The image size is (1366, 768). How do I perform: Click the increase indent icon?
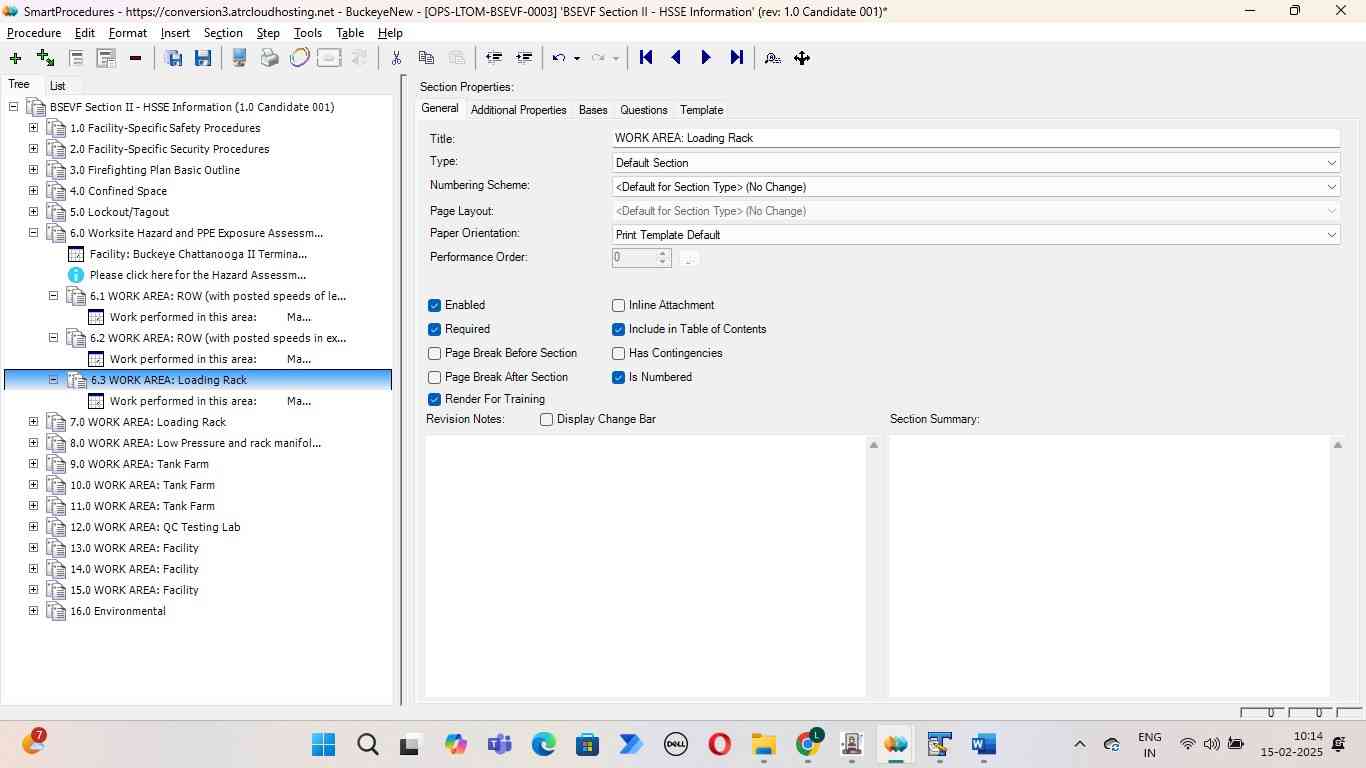pyautogui.click(x=523, y=58)
